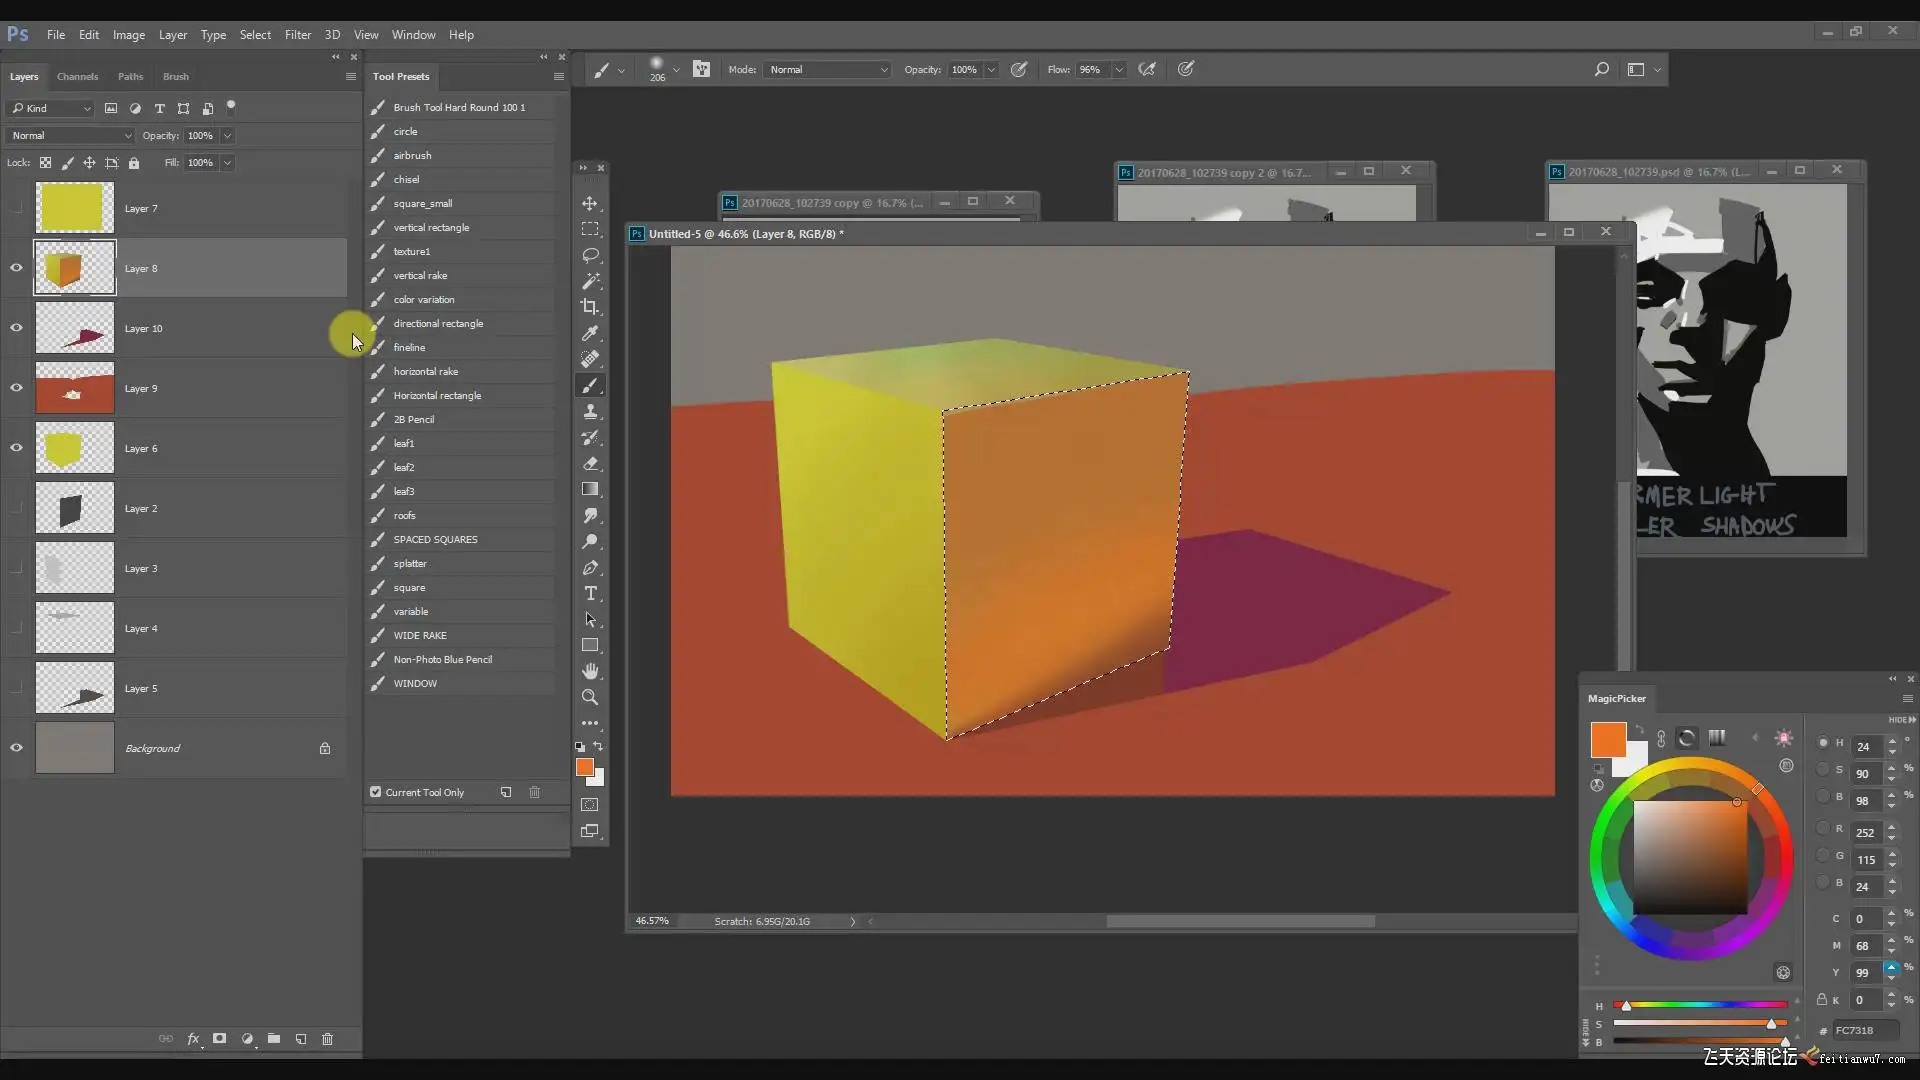Choose the 2B Pencil preset
Screen dimensions: 1920x1080
point(460,419)
